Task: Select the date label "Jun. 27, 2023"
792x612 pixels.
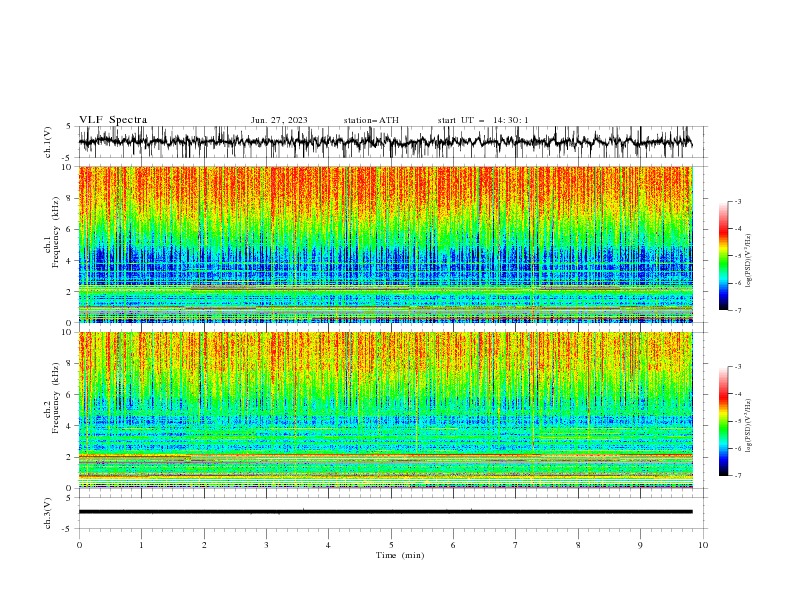Action: tap(279, 120)
